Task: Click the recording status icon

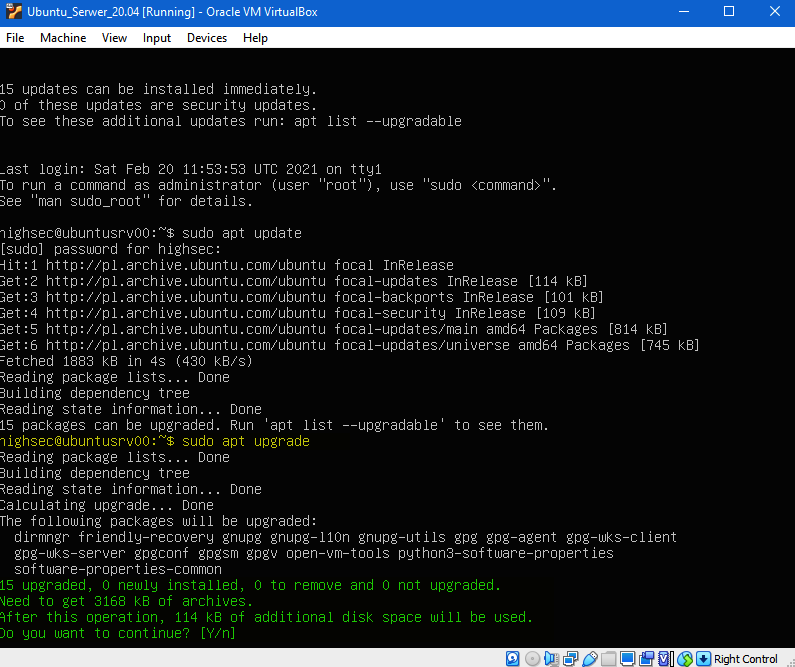Action: coord(647,658)
